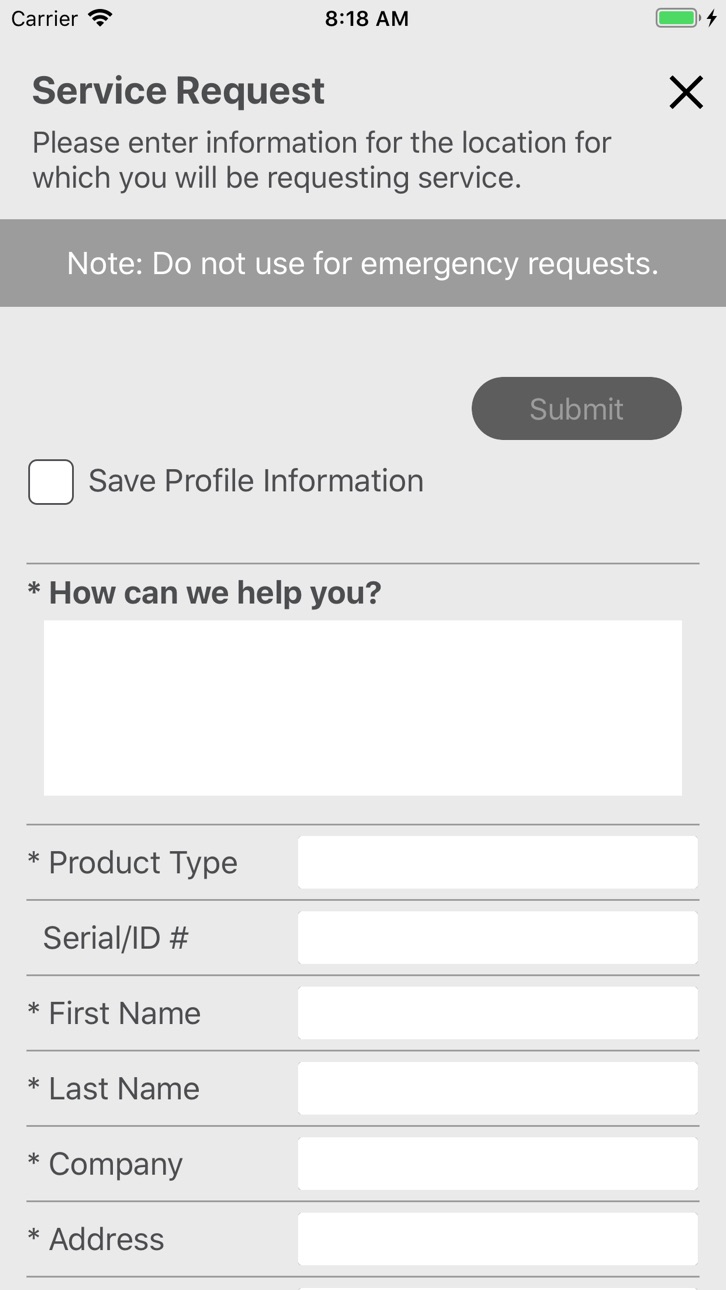Enable the Save Profile Information checkbox
Image resolution: width=726 pixels, height=1290 pixels.
click(51, 482)
